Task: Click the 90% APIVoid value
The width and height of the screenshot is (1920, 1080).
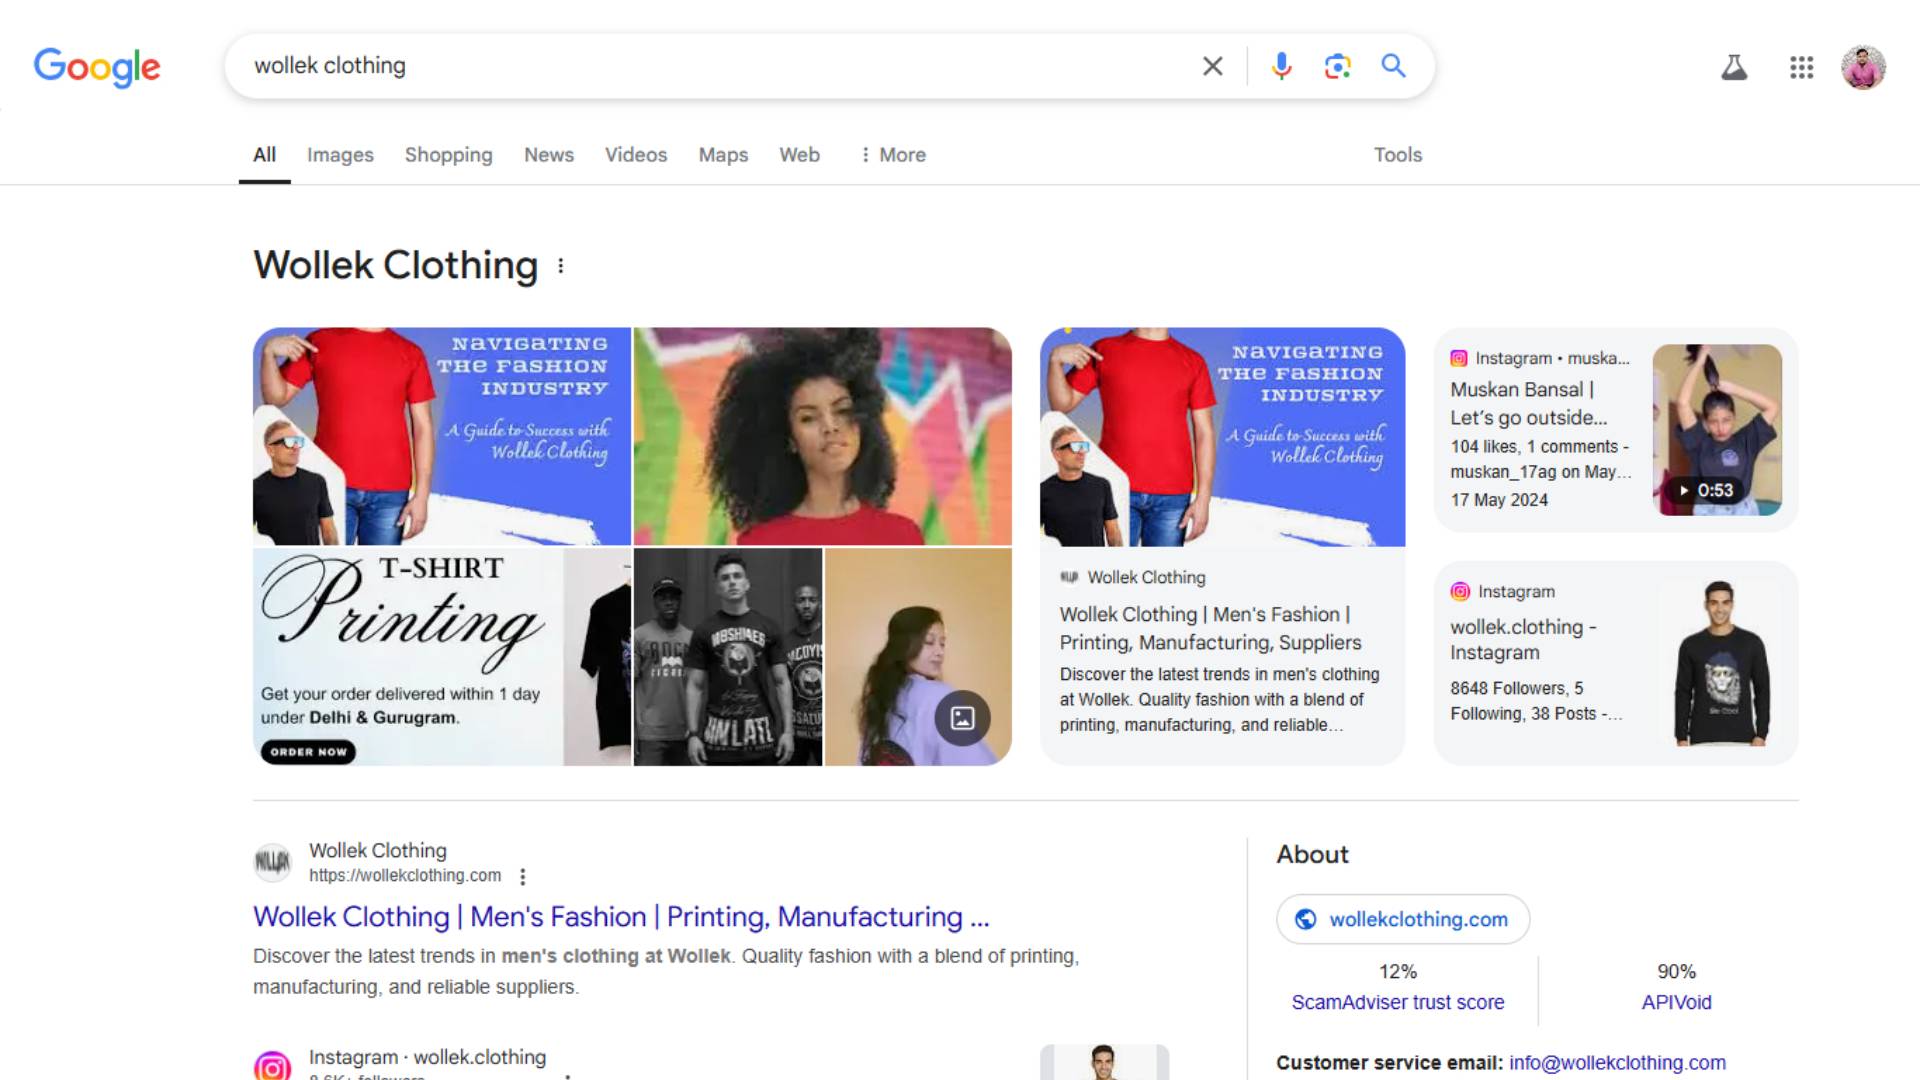Action: (1676, 972)
